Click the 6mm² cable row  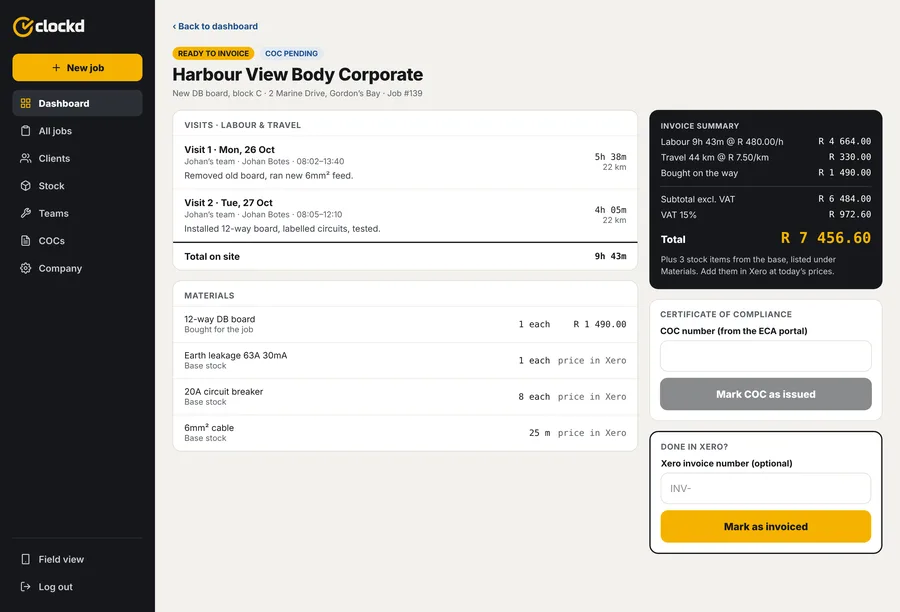pyautogui.click(x=405, y=433)
